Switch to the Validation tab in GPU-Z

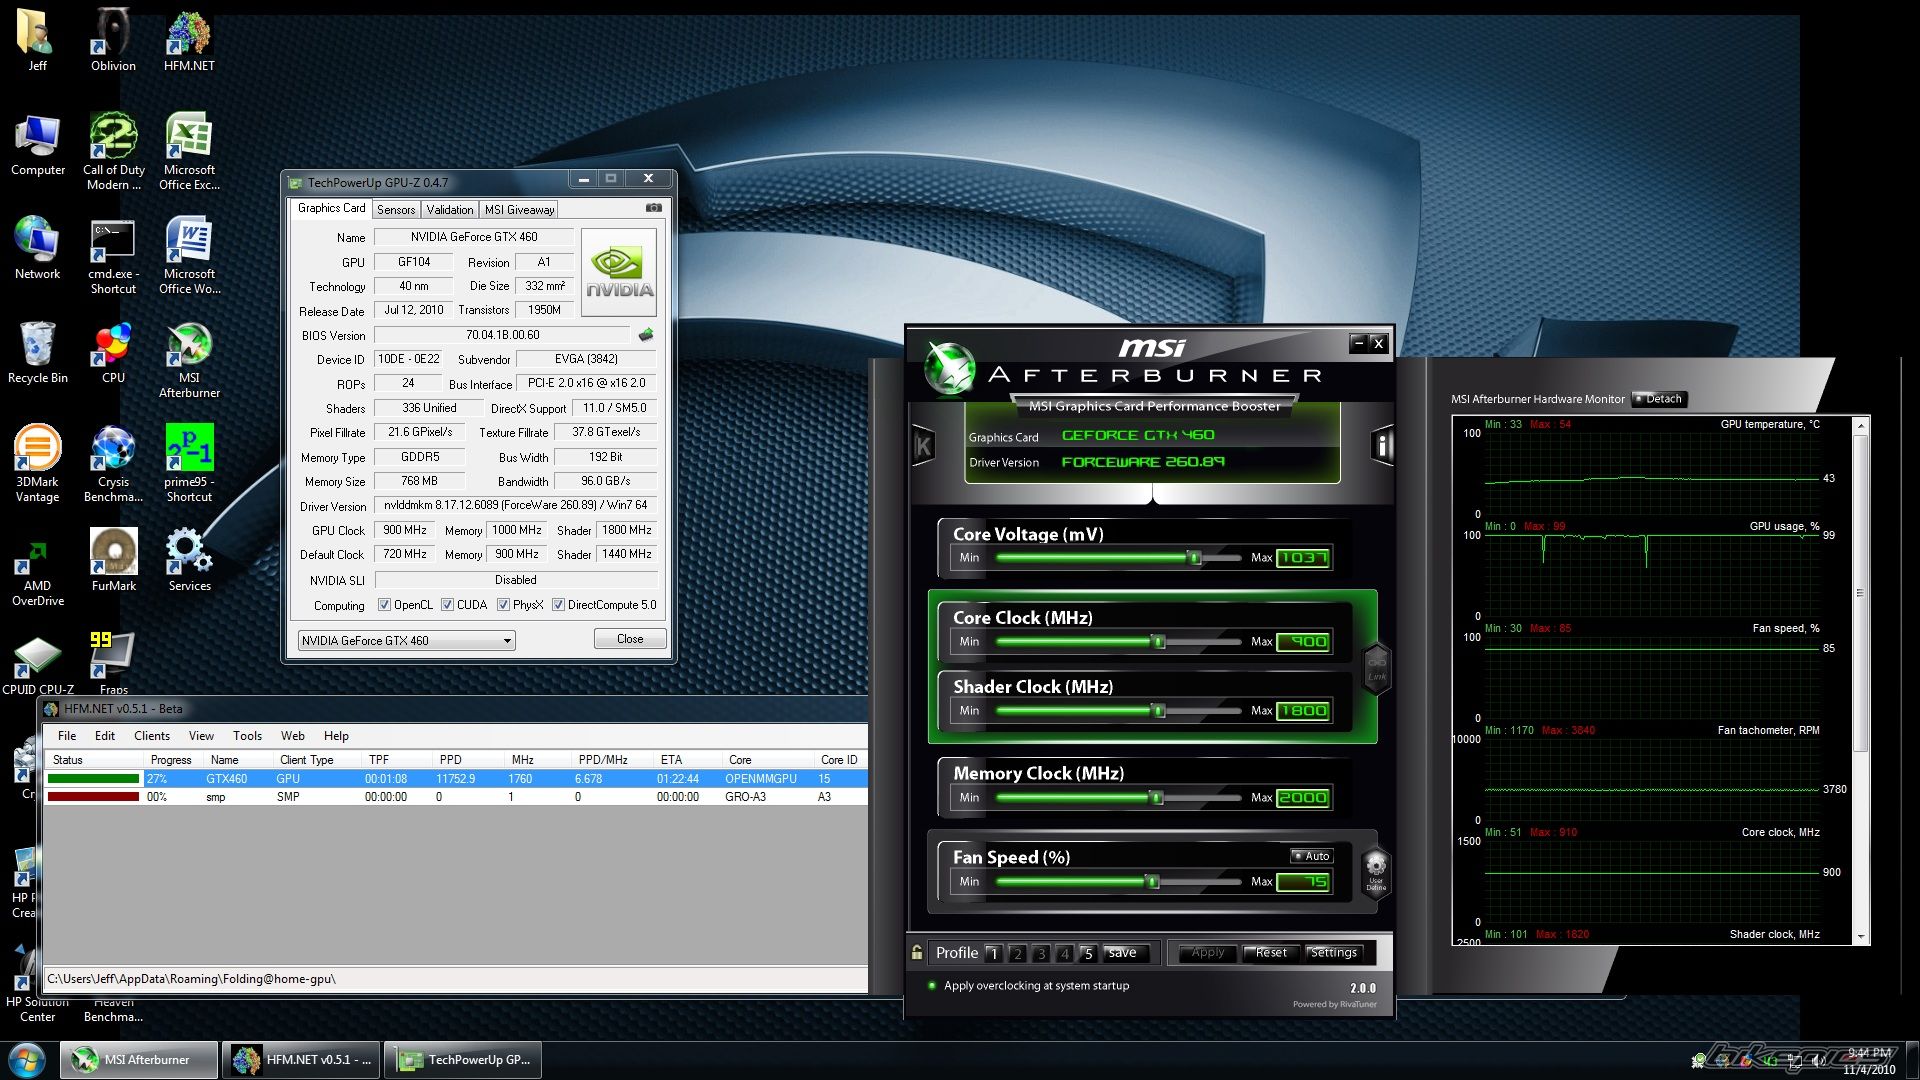(450, 209)
